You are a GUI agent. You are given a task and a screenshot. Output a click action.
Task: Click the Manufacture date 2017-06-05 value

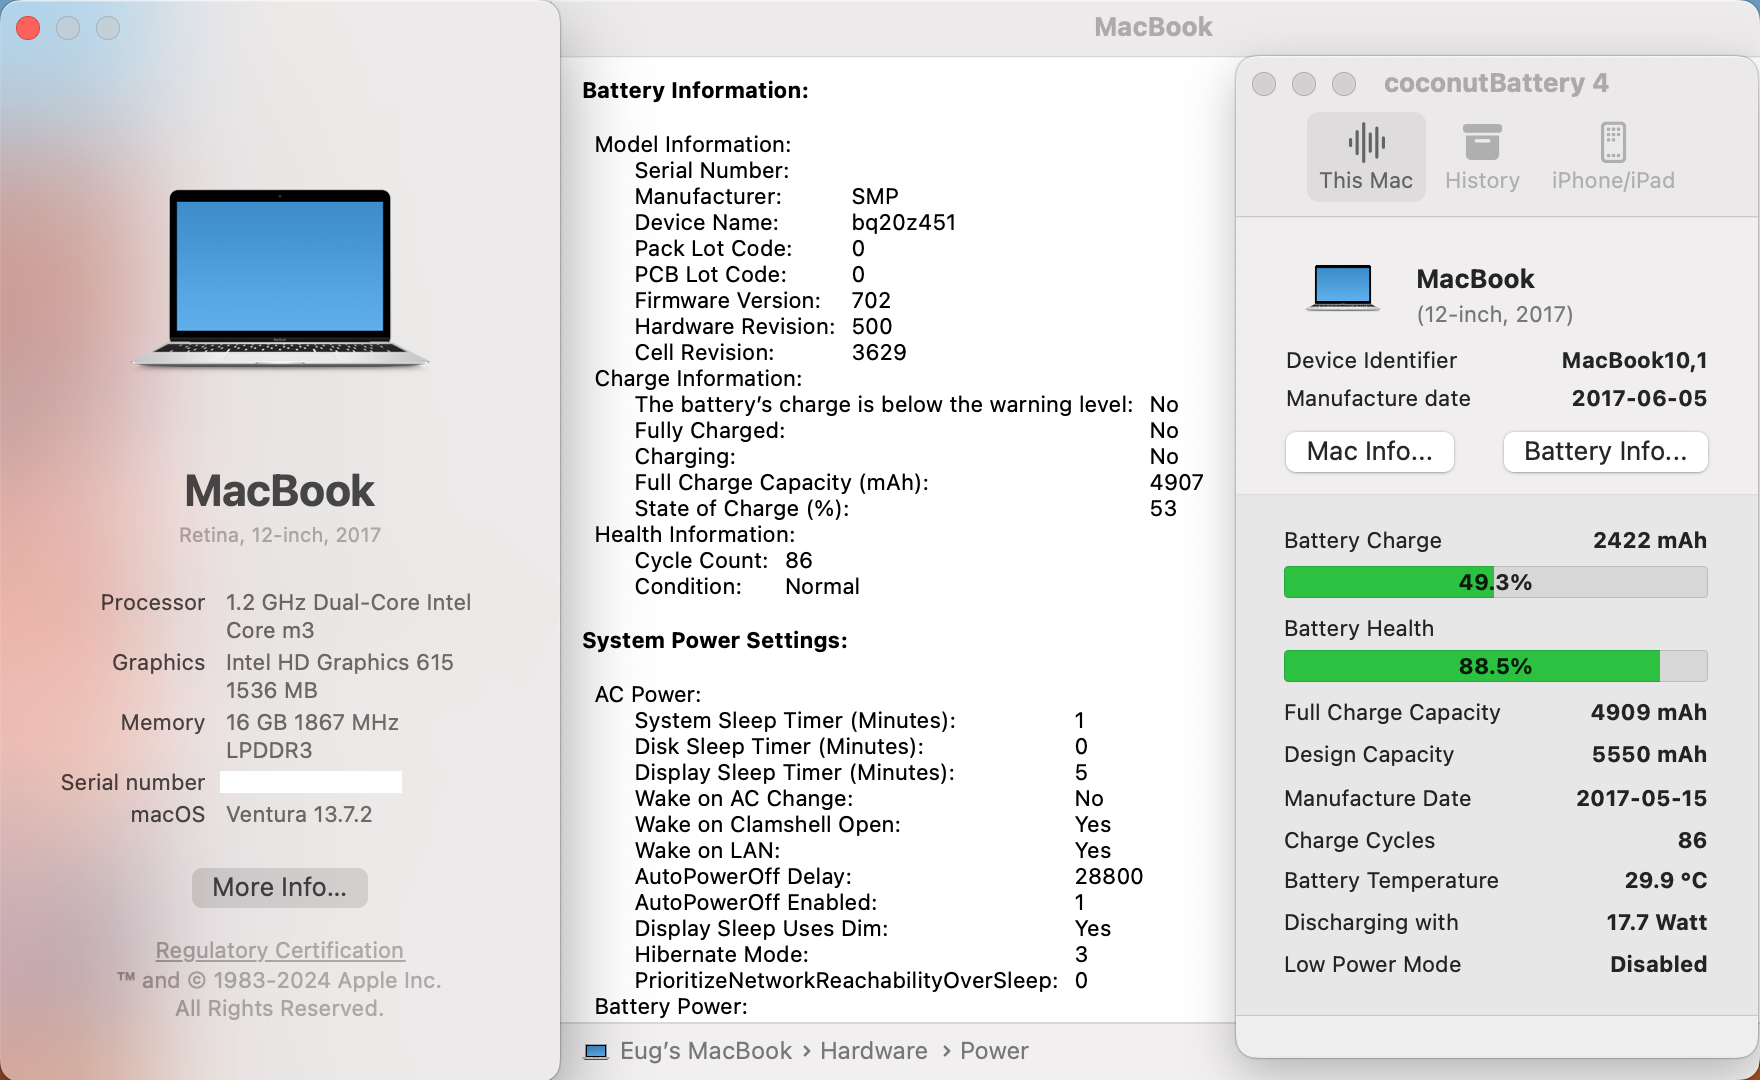(x=1639, y=398)
